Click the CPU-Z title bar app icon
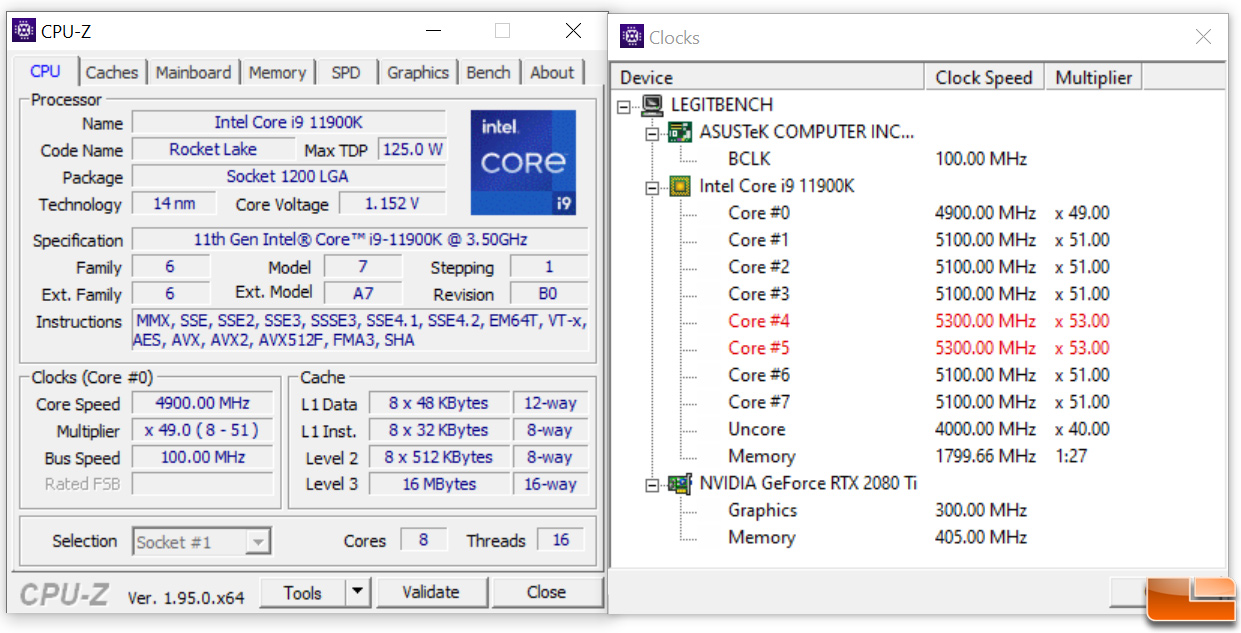1241x633 pixels. click(x=24, y=31)
